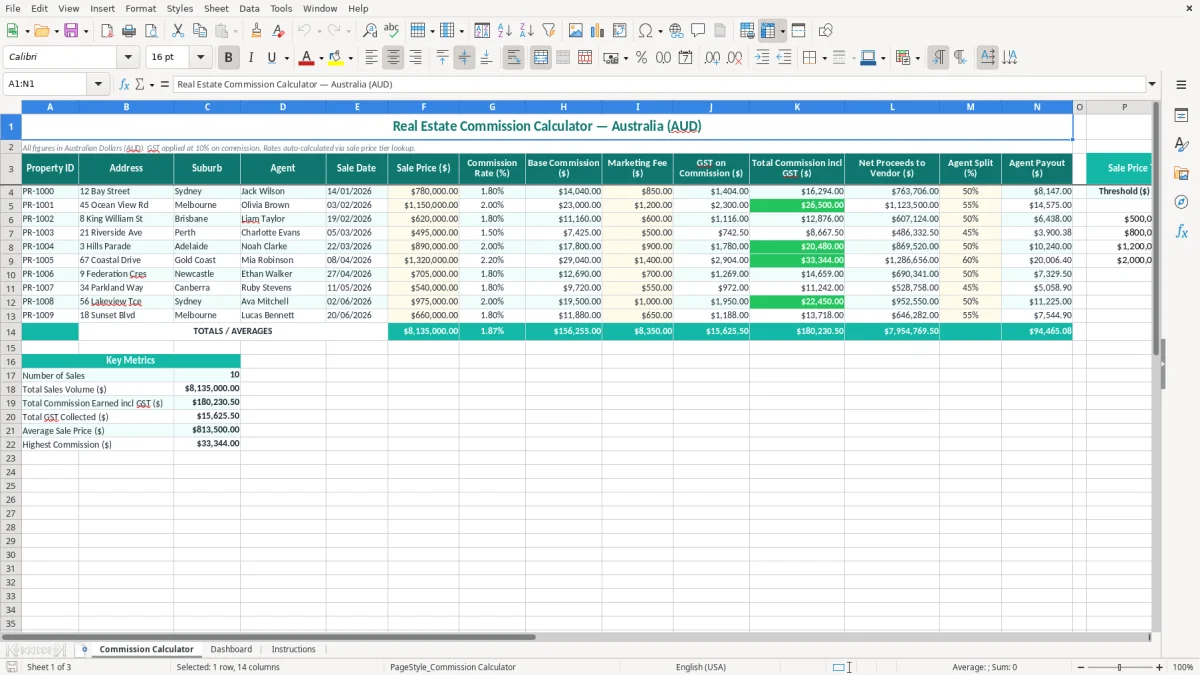Open background color dropdown arrow
The height and width of the screenshot is (675, 1200).
pyautogui.click(x=350, y=58)
